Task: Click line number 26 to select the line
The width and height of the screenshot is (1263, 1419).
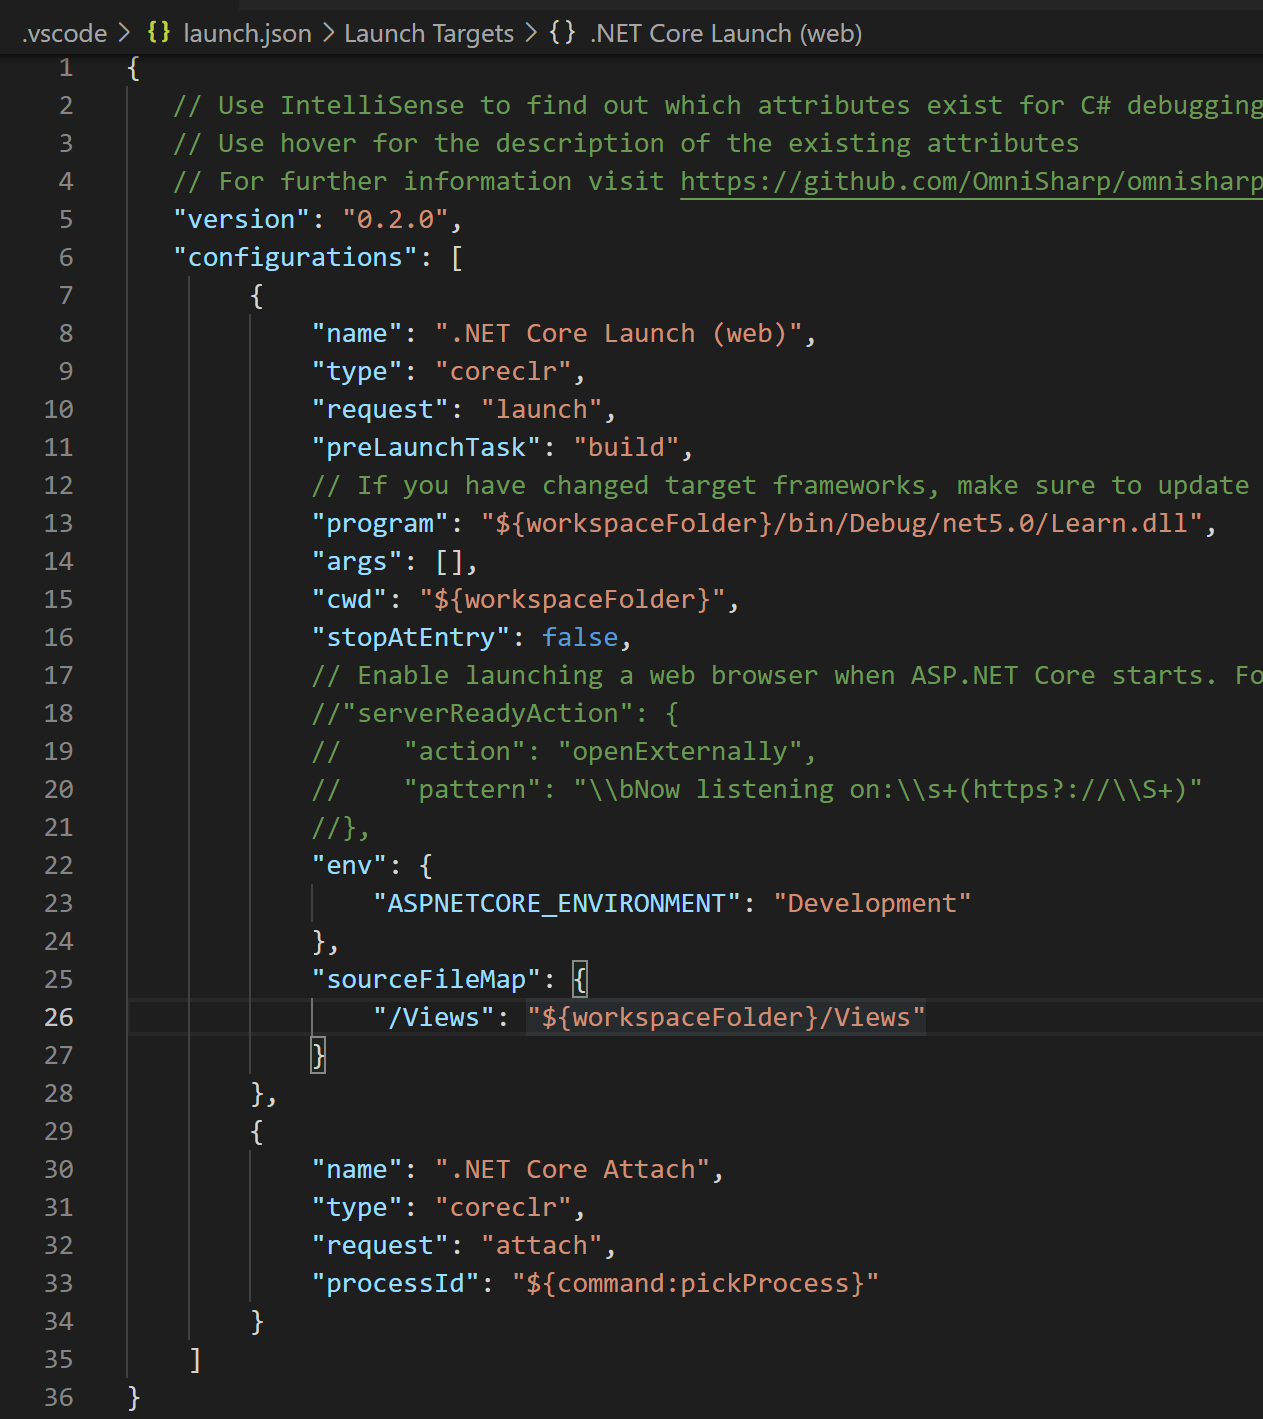Action: 58,1017
